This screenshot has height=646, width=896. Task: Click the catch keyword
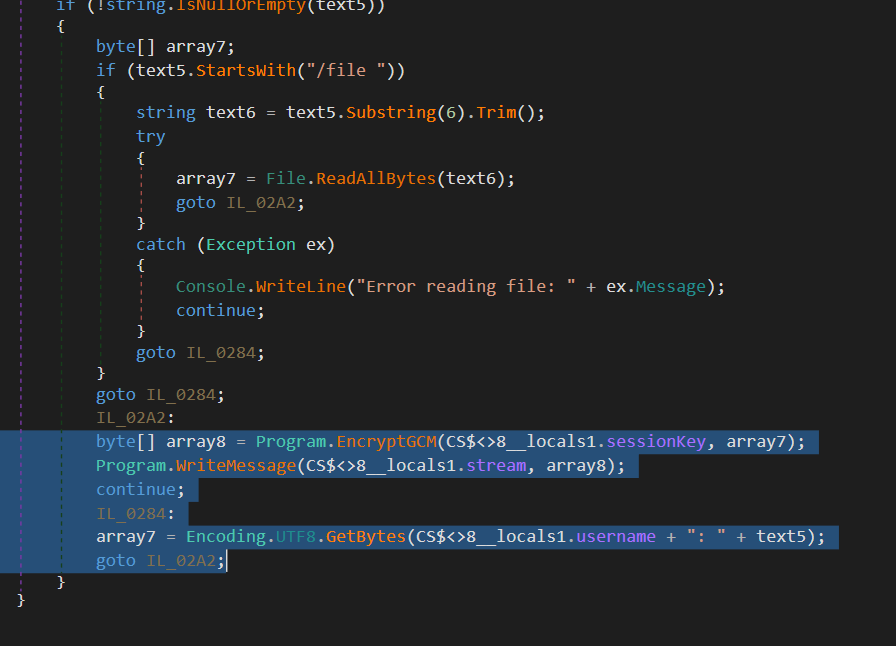click(161, 245)
